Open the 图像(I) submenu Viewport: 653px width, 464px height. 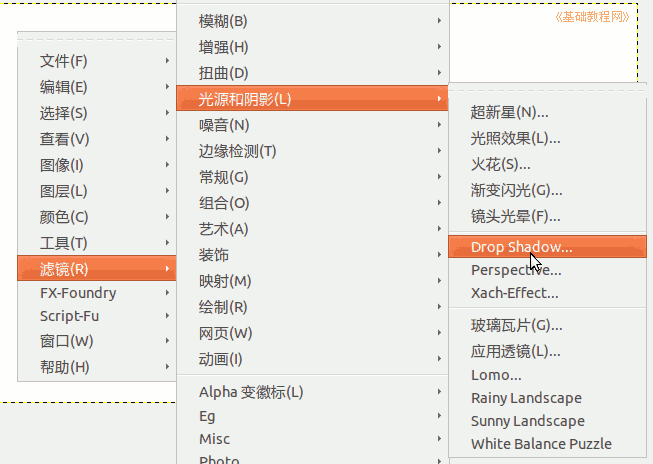pos(97,165)
